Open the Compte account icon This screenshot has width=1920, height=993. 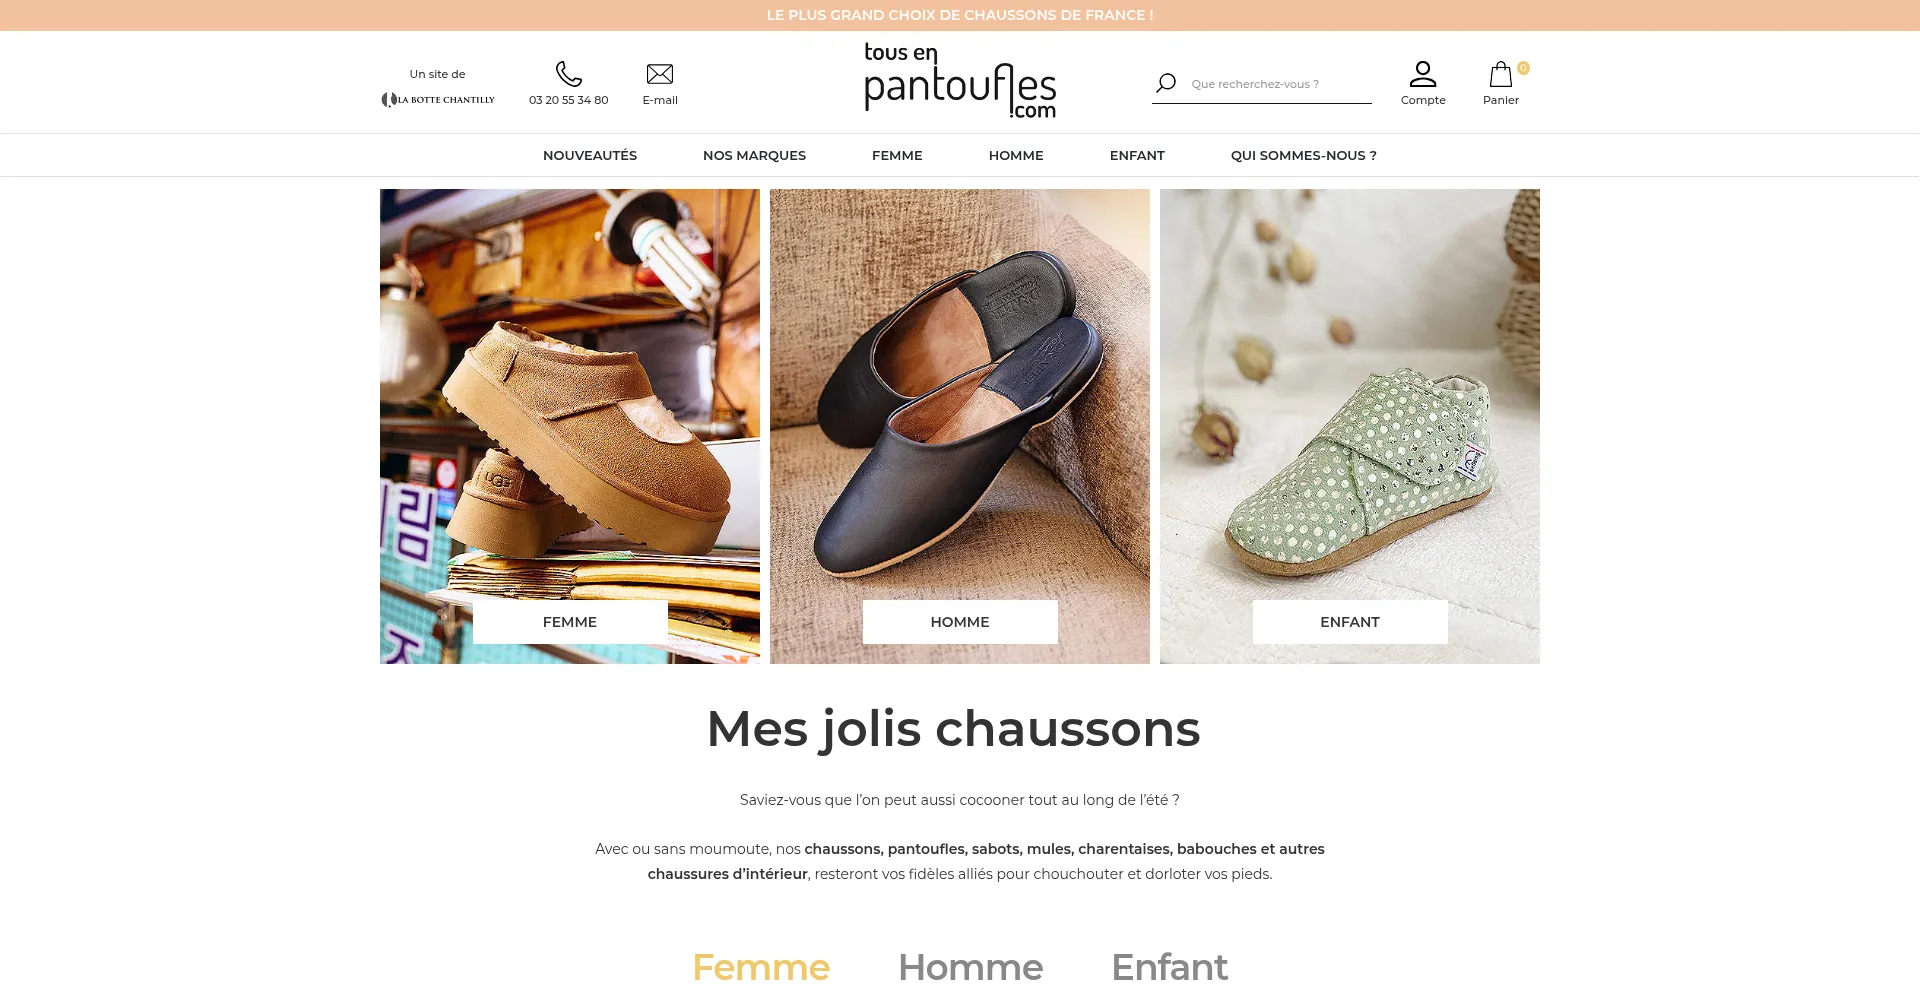click(1423, 74)
